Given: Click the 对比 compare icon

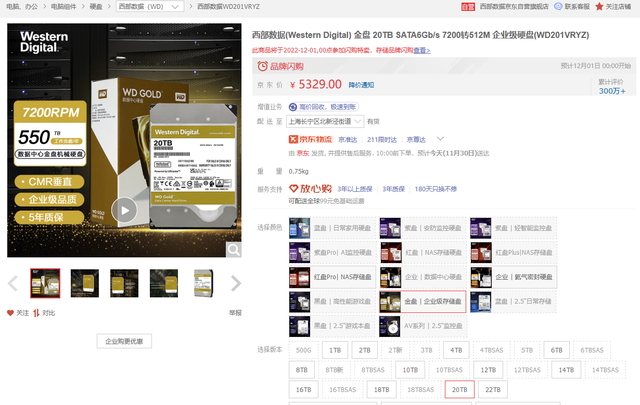Looking at the screenshot, I should pos(36,313).
